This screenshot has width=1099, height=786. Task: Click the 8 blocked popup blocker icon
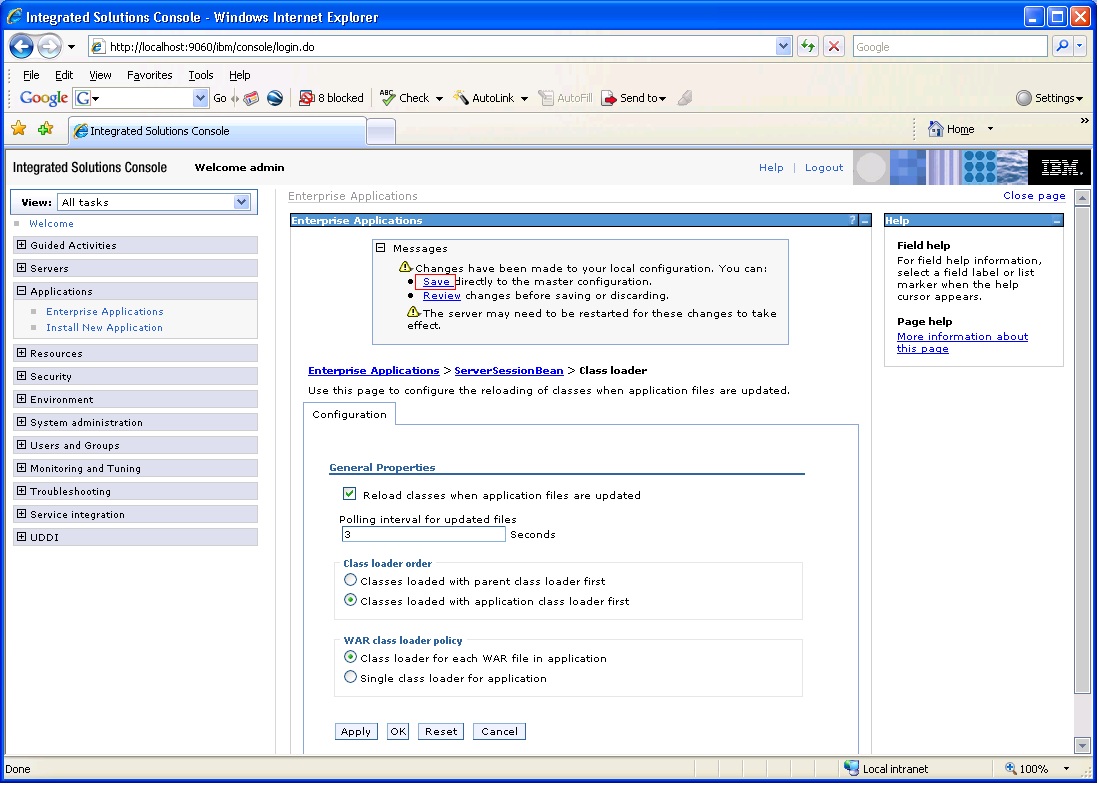tap(306, 98)
